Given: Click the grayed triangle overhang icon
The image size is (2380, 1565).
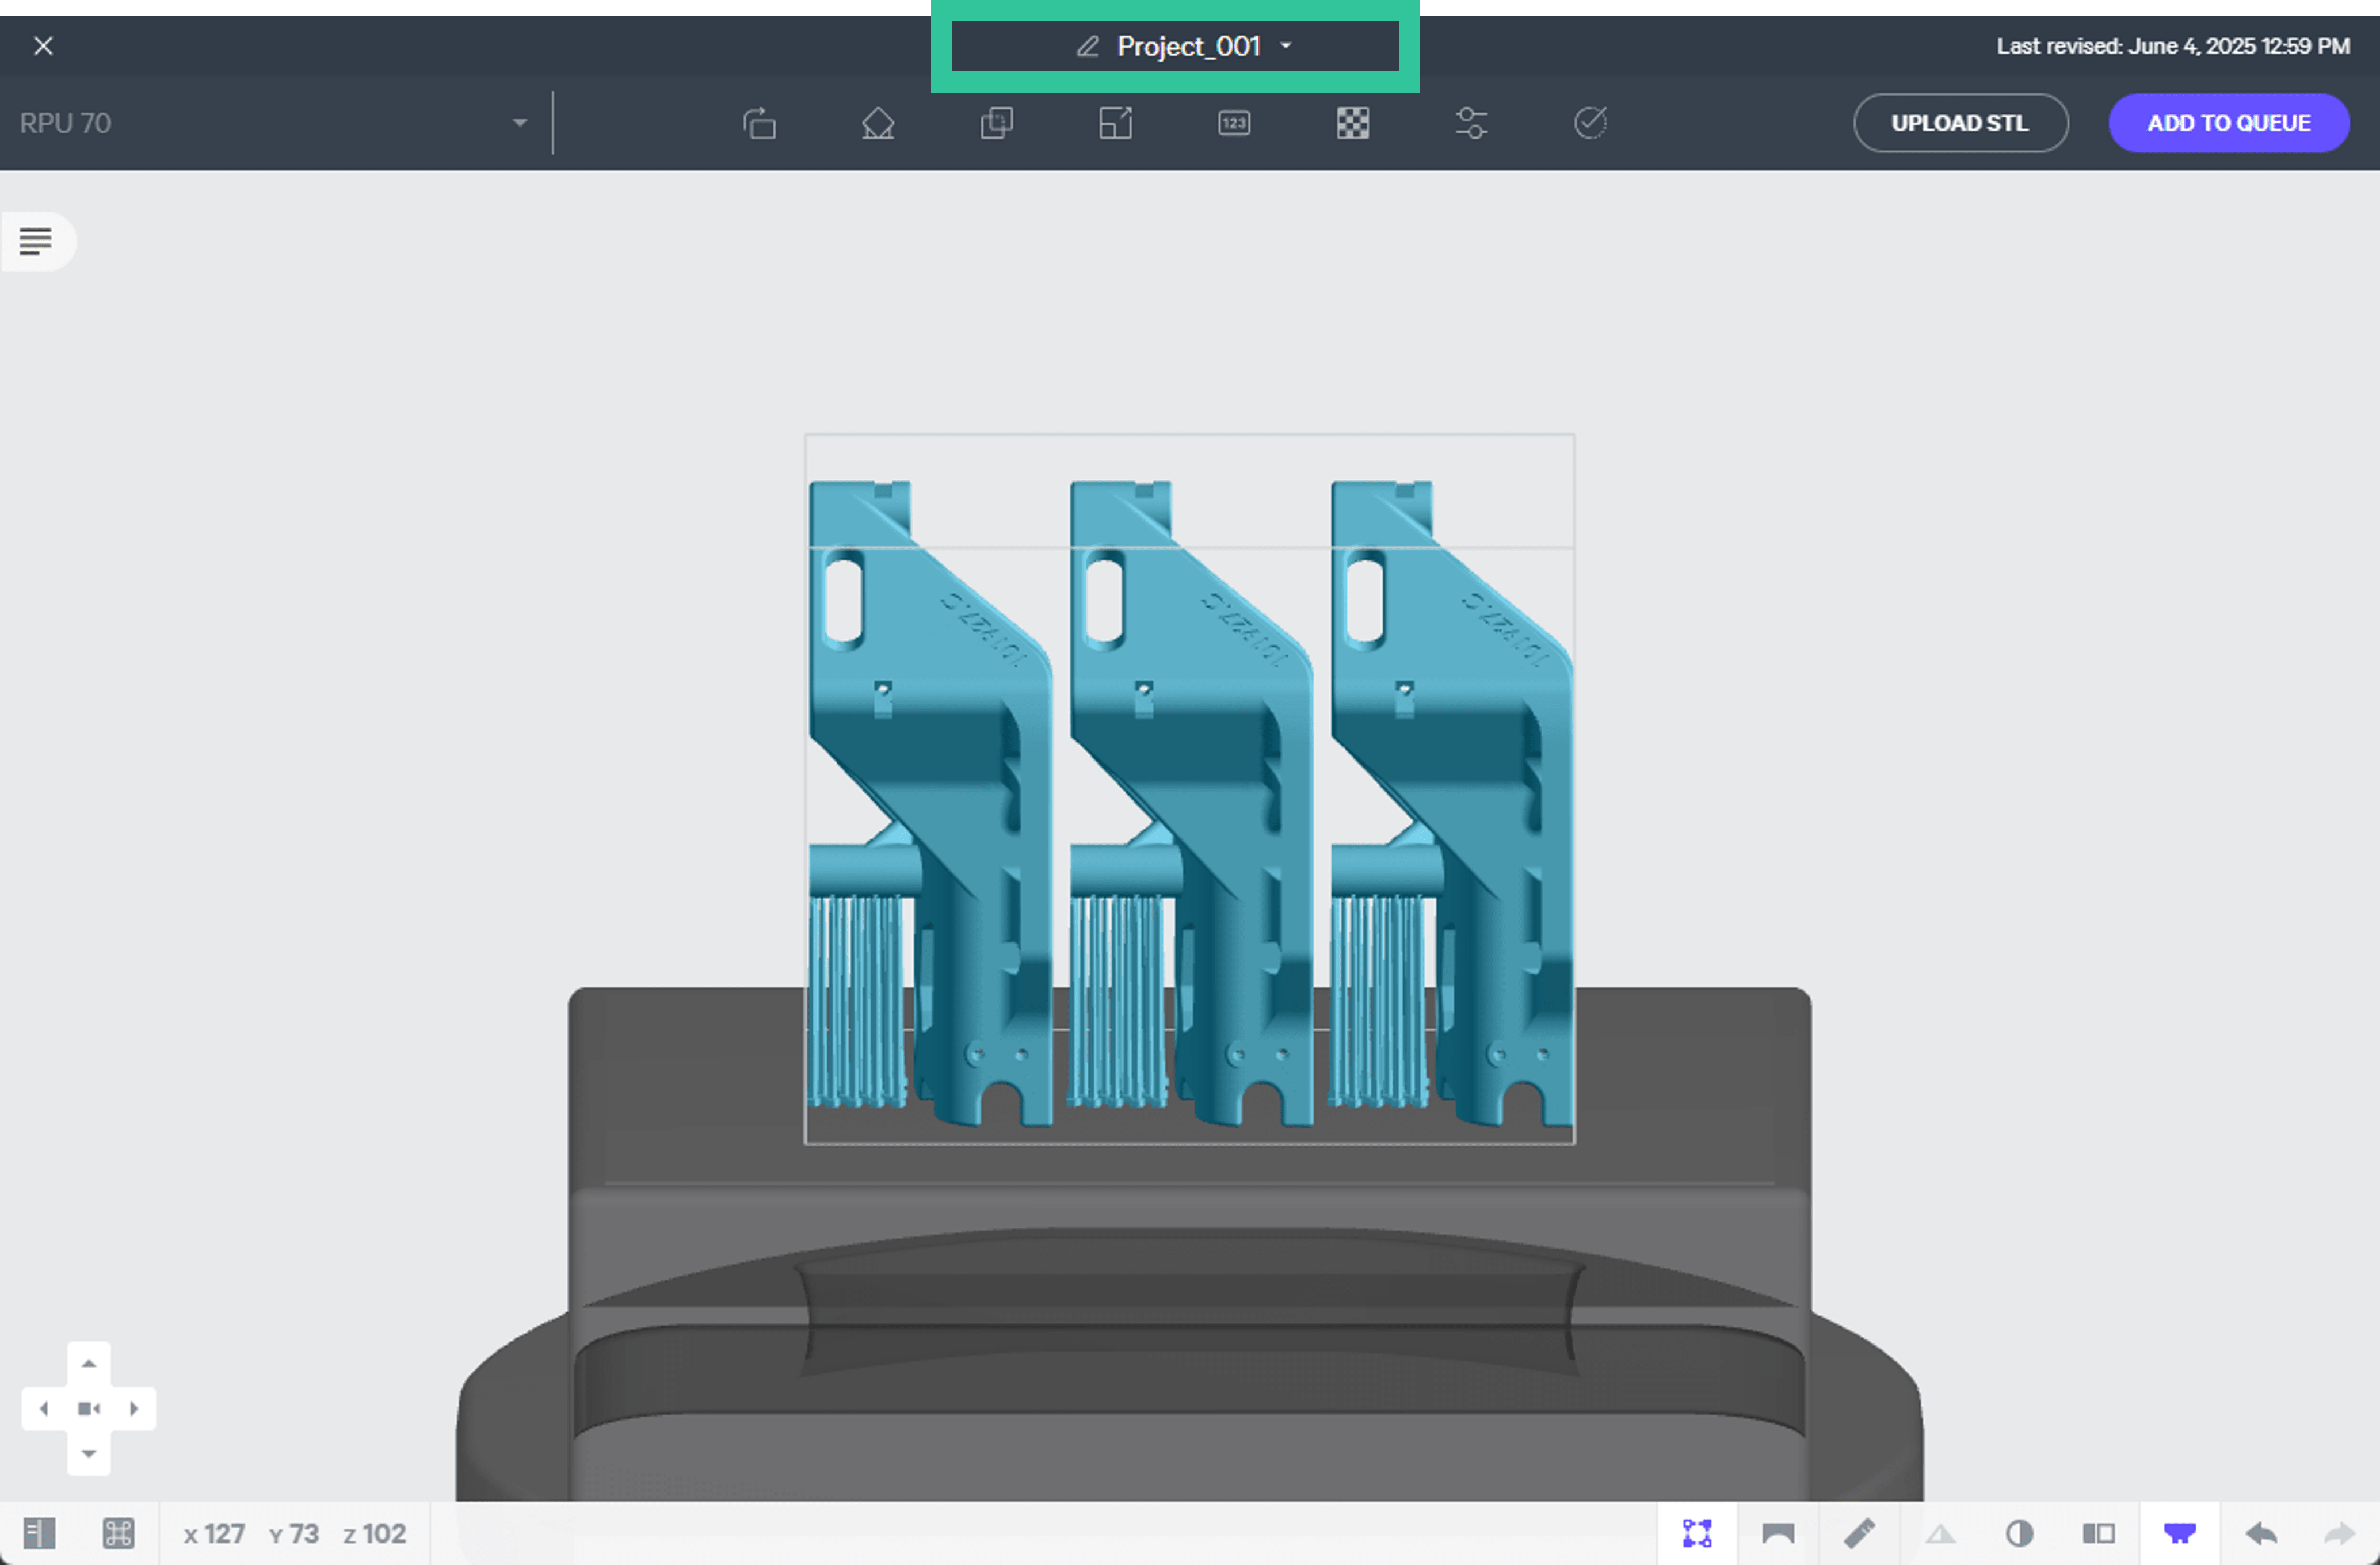Looking at the screenshot, I should 1940,1533.
